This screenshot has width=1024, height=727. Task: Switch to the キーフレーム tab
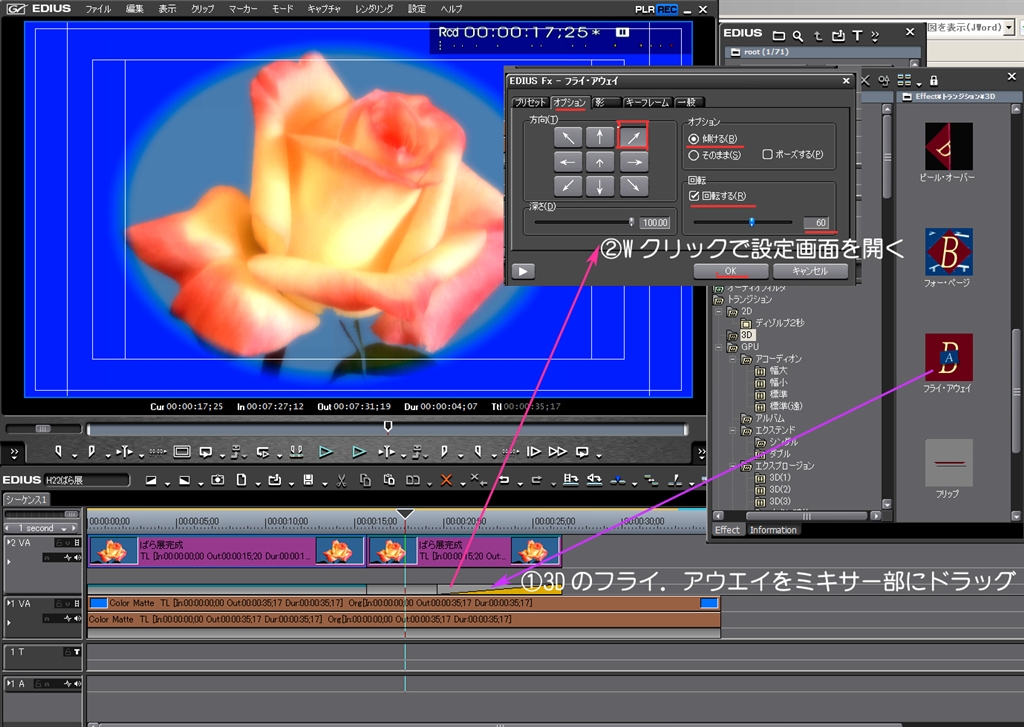(647, 102)
